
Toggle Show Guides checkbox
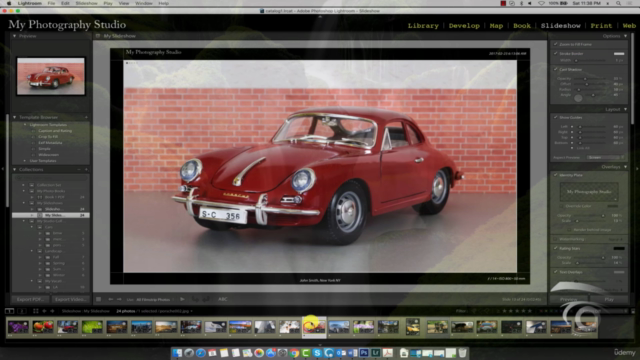coord(556,118)
